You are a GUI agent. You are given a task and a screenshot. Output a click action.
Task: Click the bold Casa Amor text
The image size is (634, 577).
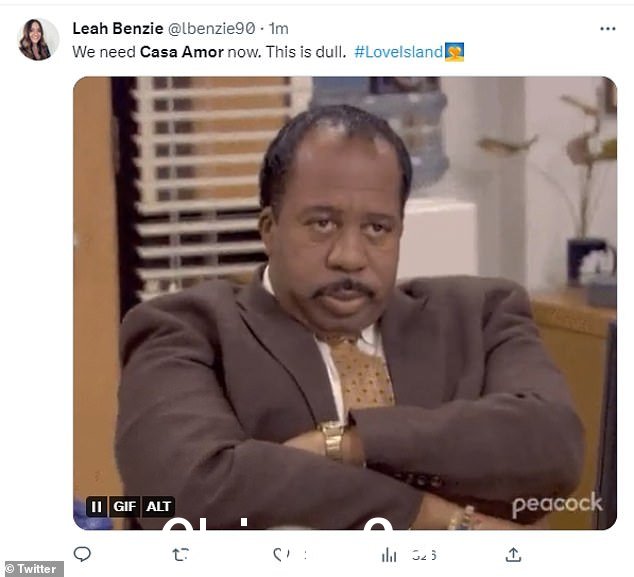[x=182, y=52]
